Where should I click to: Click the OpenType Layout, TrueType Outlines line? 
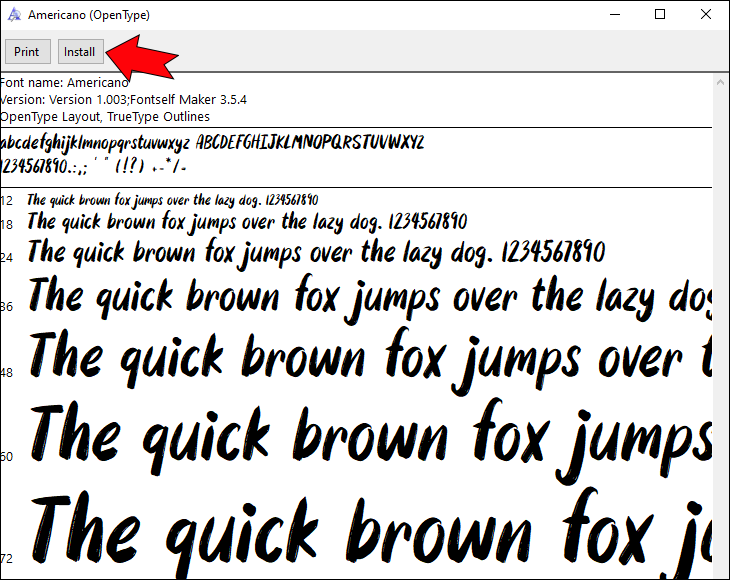[92, 117]
